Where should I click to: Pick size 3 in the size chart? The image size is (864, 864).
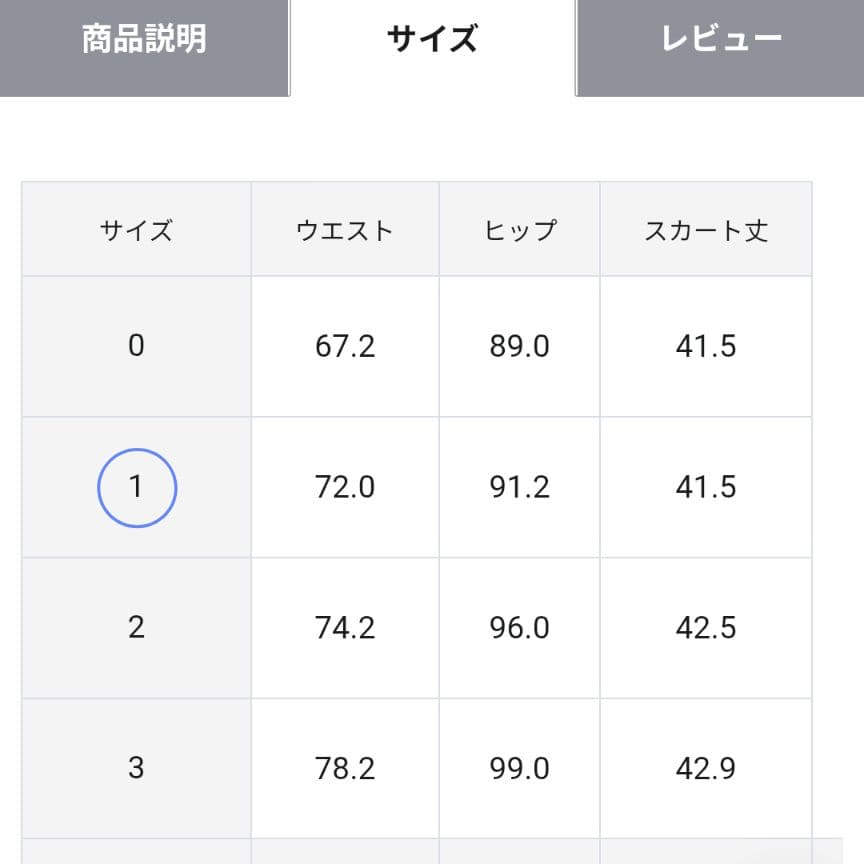tap(136, 768)
